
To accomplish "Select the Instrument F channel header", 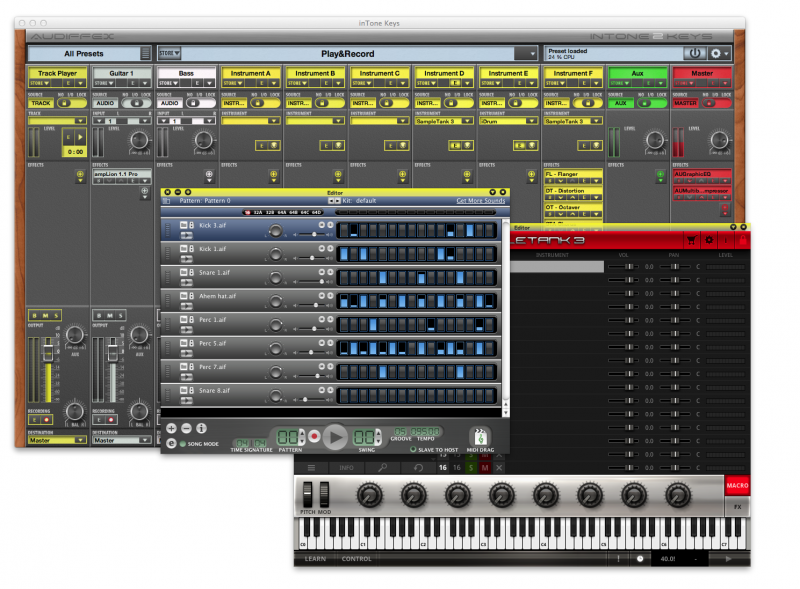I will (572, 73).
